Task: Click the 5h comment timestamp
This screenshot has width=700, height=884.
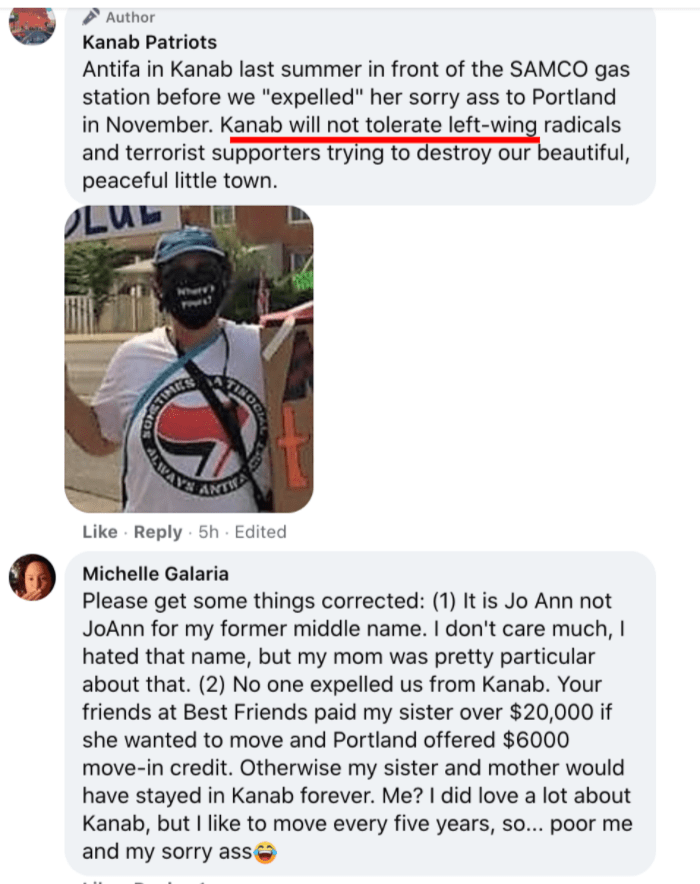Action: click(208, 532)
